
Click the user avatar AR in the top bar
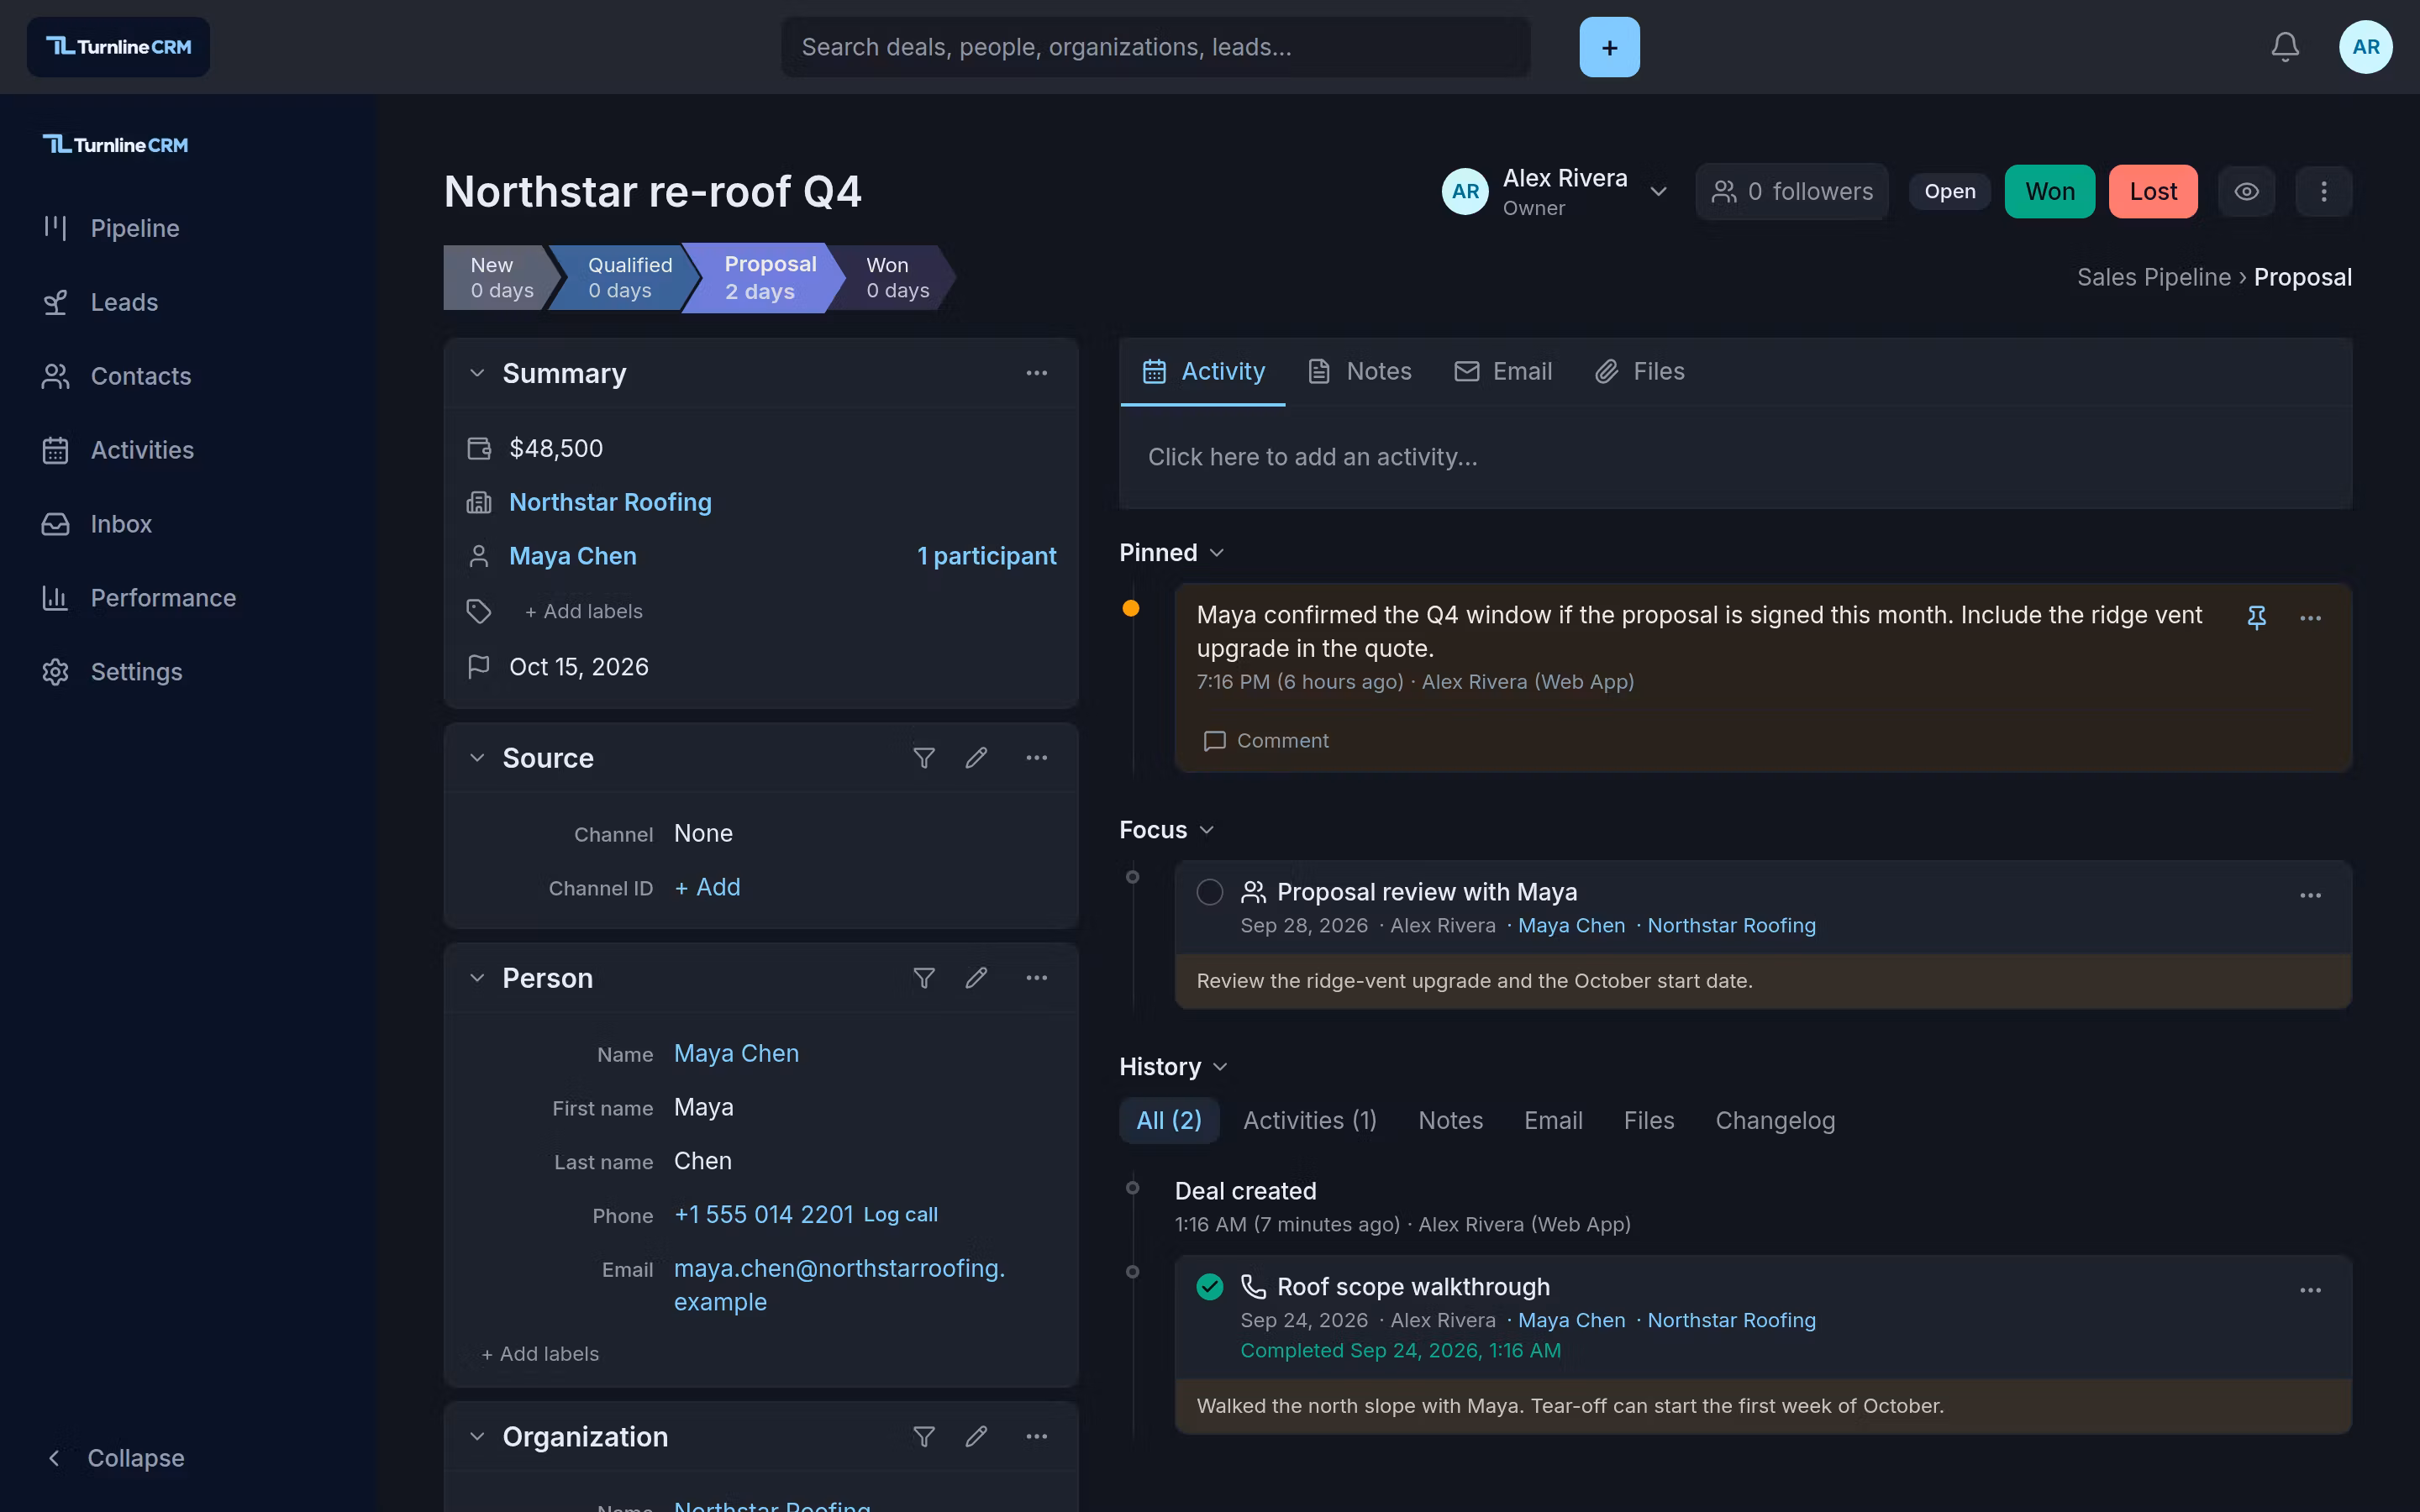tap(2365, 47)
